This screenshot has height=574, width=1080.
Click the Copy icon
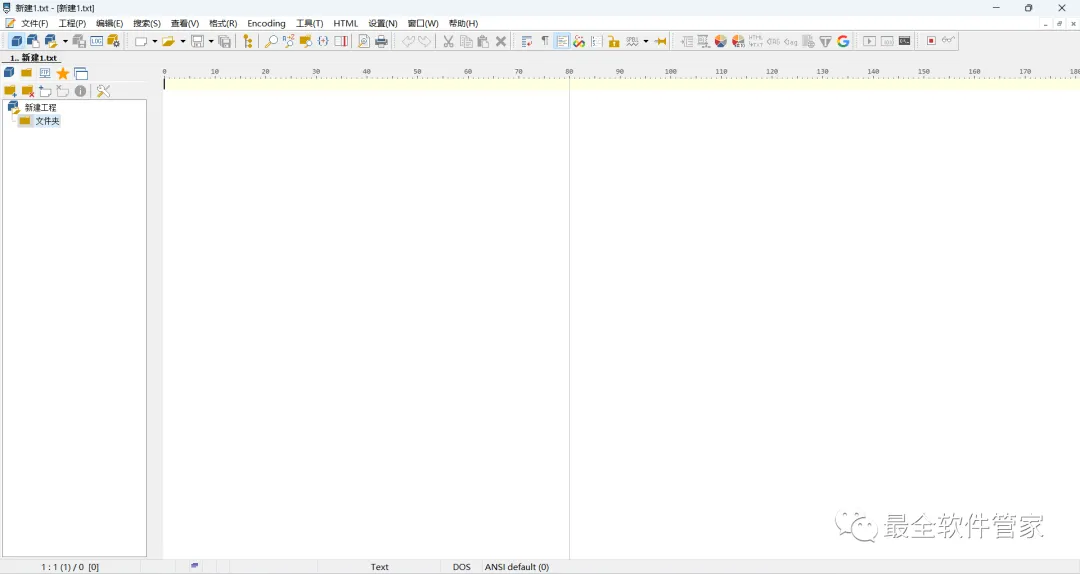pyautogui.click(x=466, y=41)
